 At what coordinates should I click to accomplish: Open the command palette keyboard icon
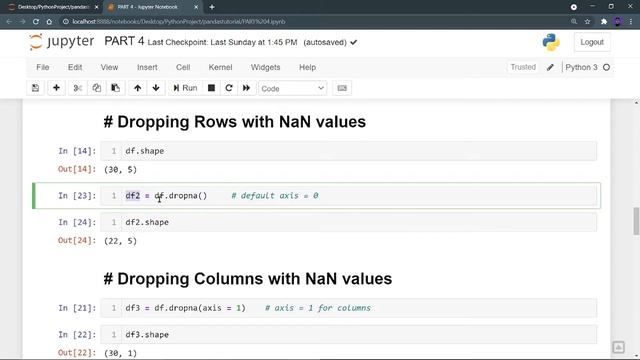point(342,88)
